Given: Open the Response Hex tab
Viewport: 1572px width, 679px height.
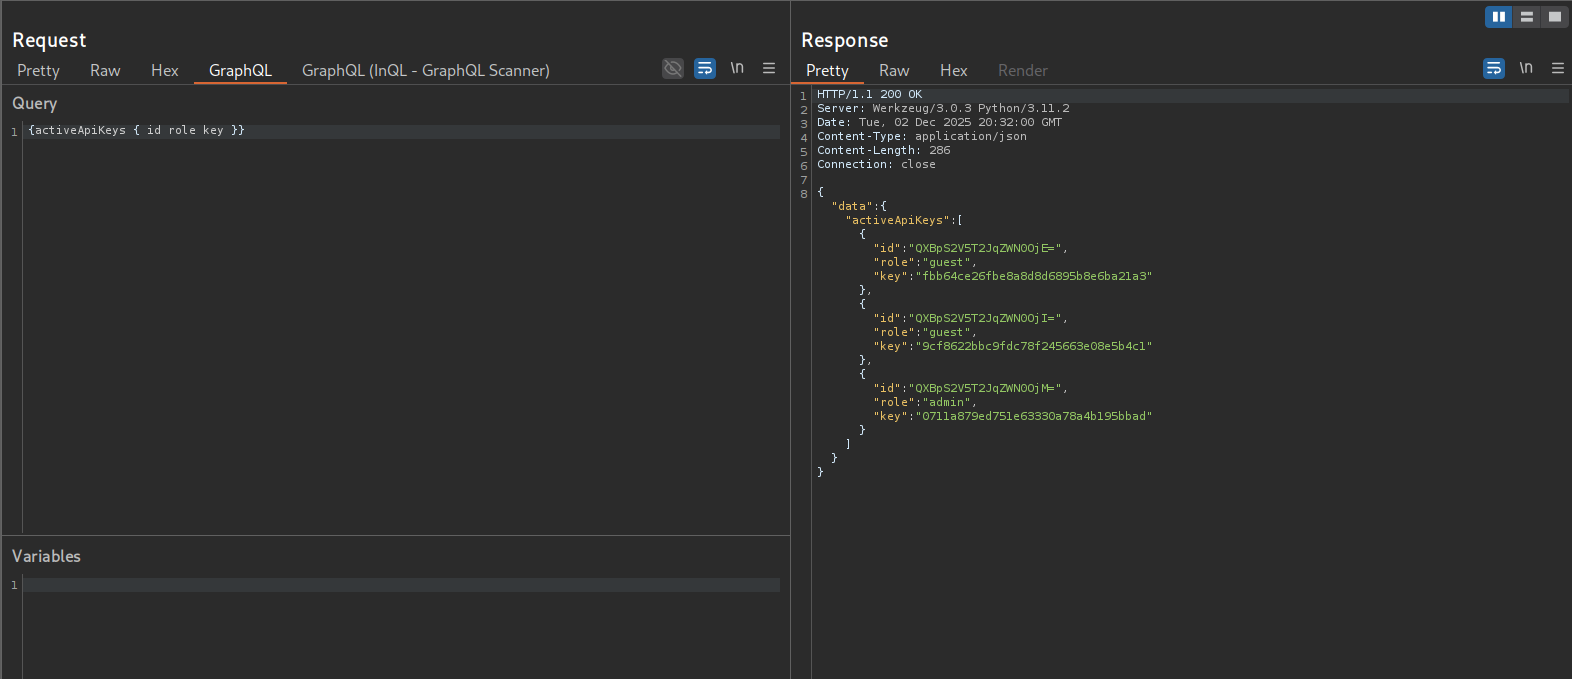Looking at the screenshot, I should 953,70.
